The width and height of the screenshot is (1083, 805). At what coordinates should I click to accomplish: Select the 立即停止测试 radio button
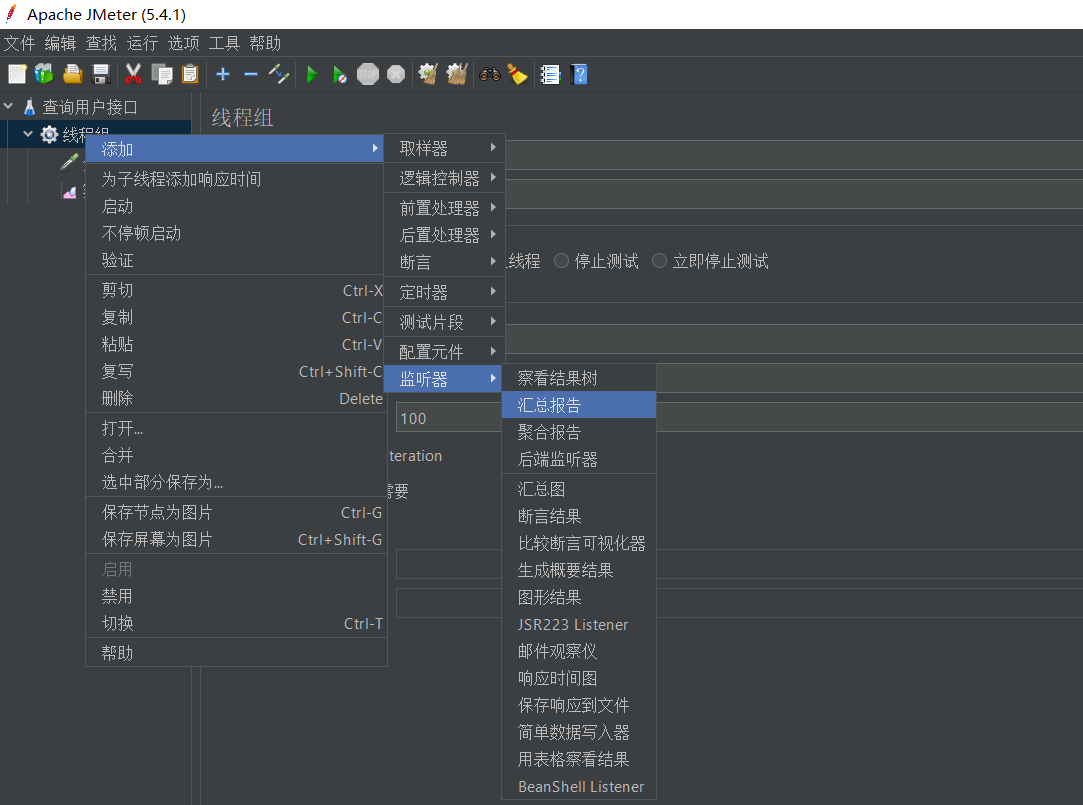pyautogui.click(x=660, y=260)
